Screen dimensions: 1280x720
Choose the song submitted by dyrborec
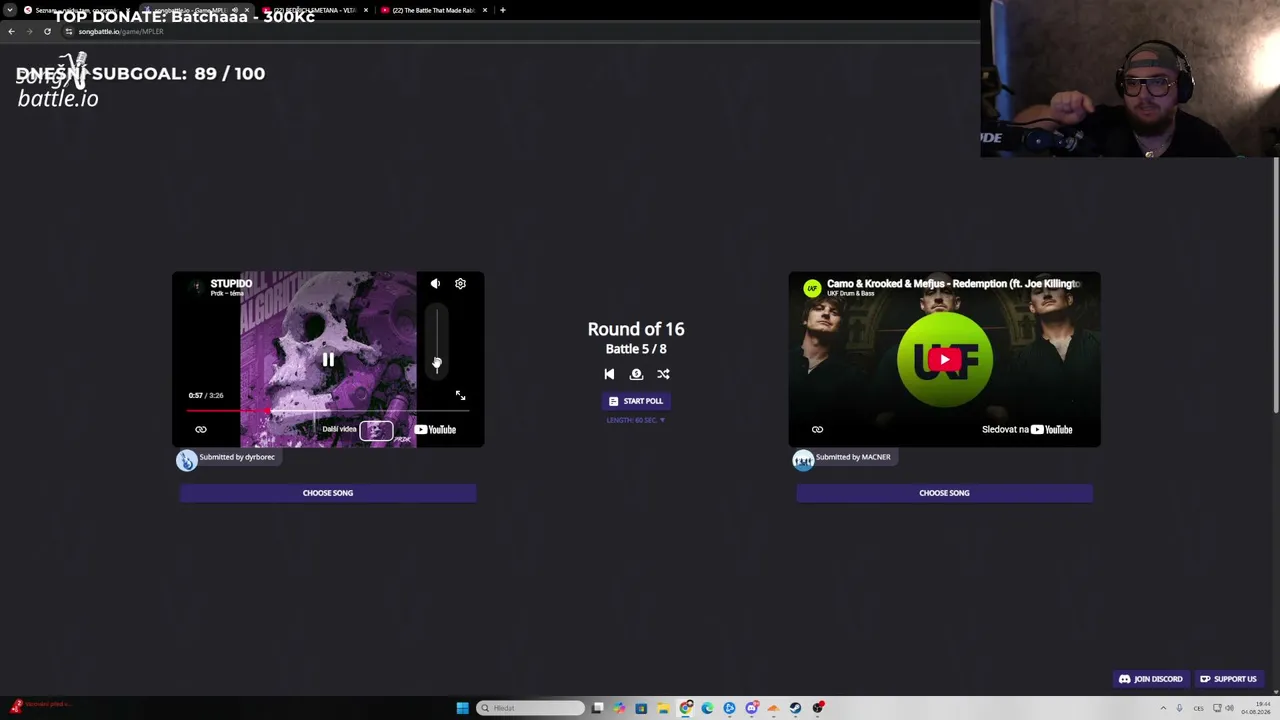click(x=328, y=493)
